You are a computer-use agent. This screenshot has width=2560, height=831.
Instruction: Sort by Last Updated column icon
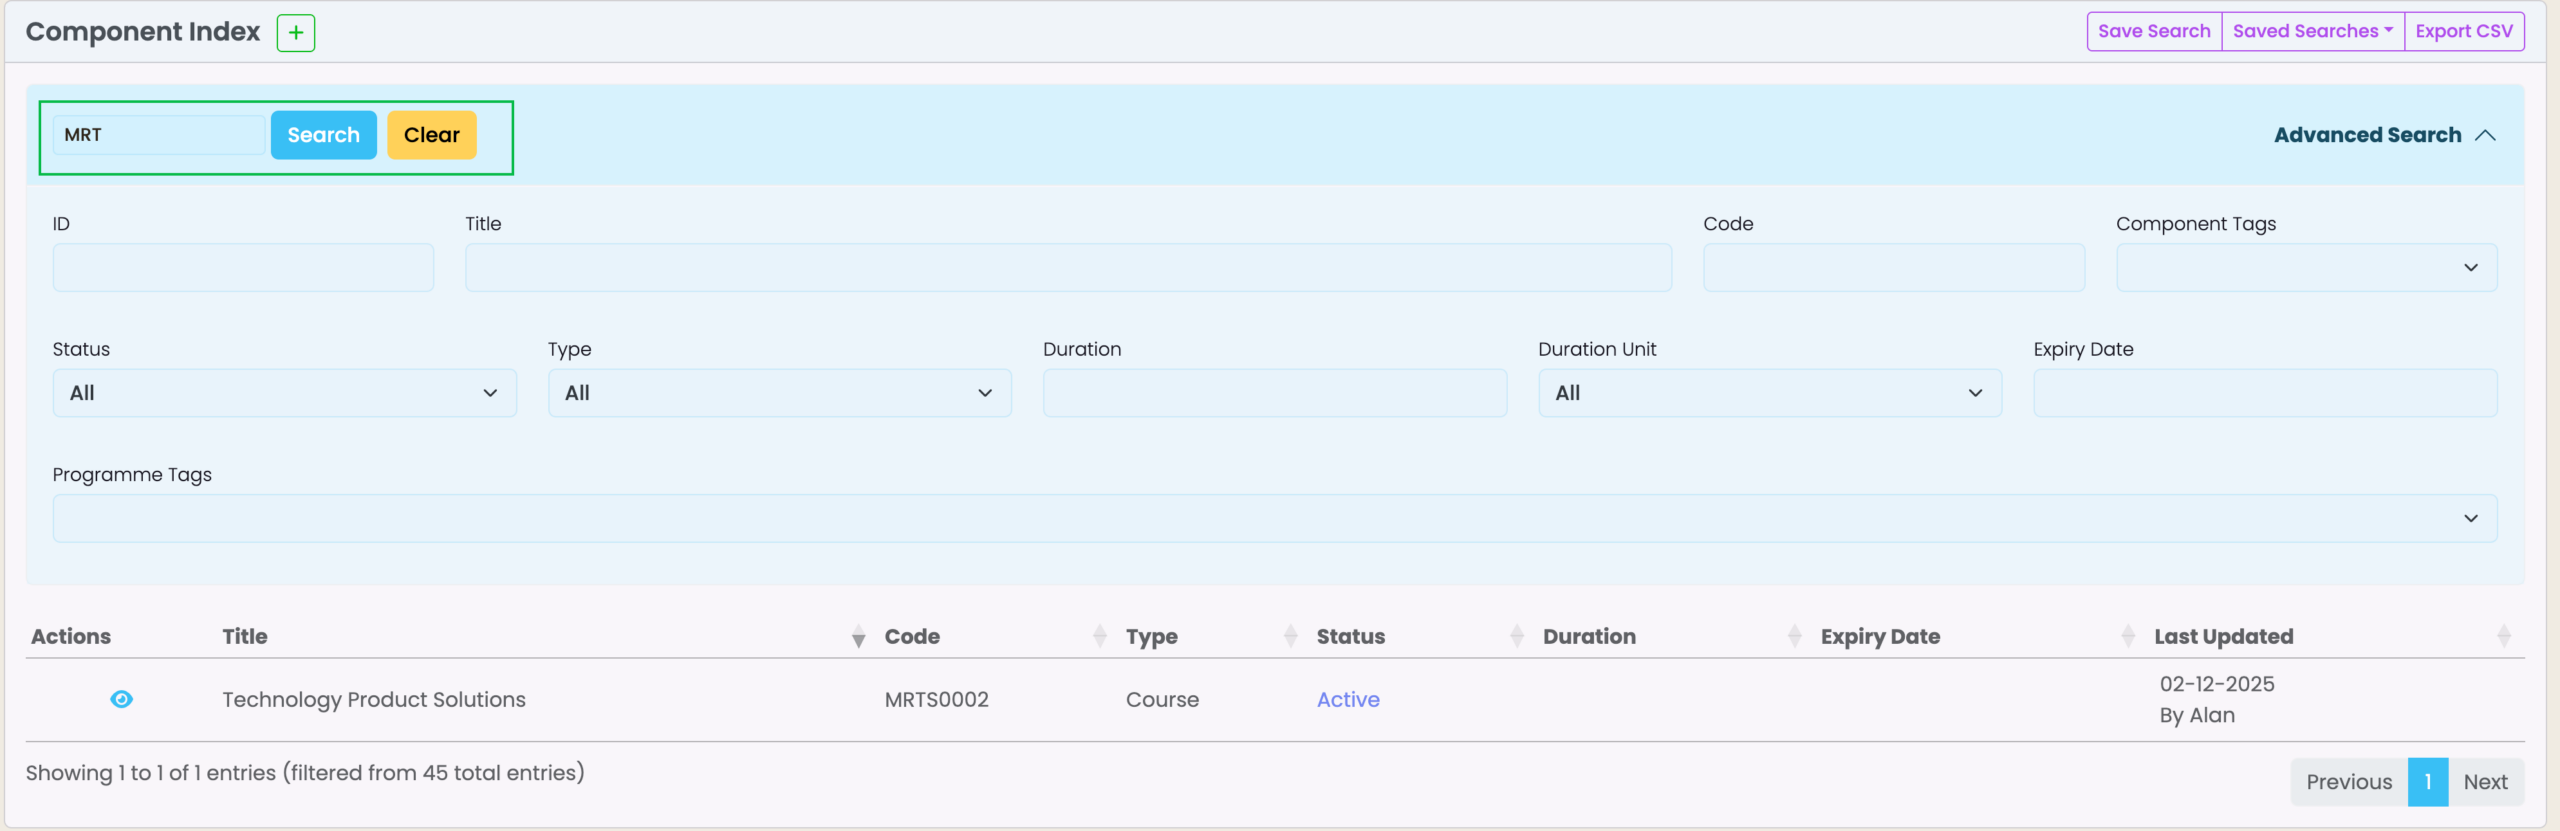tap(2503, 636)
